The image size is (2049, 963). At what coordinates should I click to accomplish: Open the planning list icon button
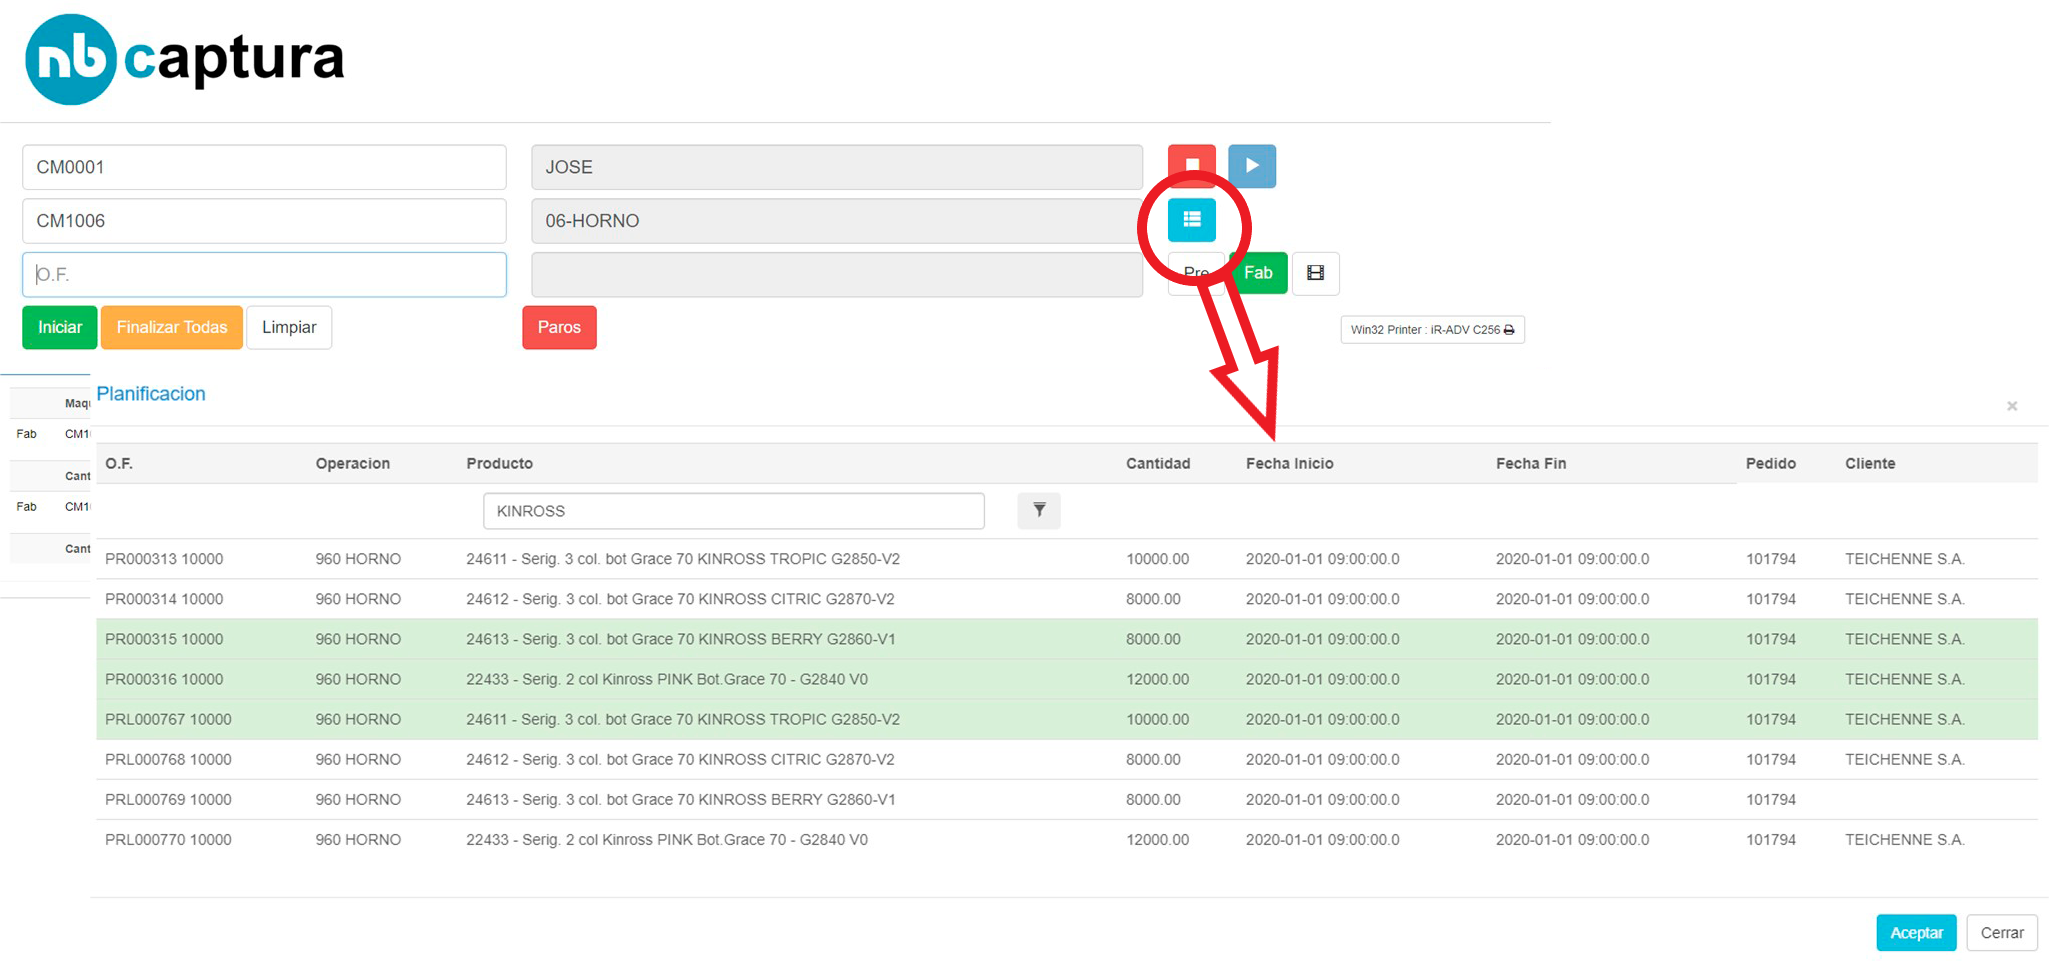(x=1191, y=220)
